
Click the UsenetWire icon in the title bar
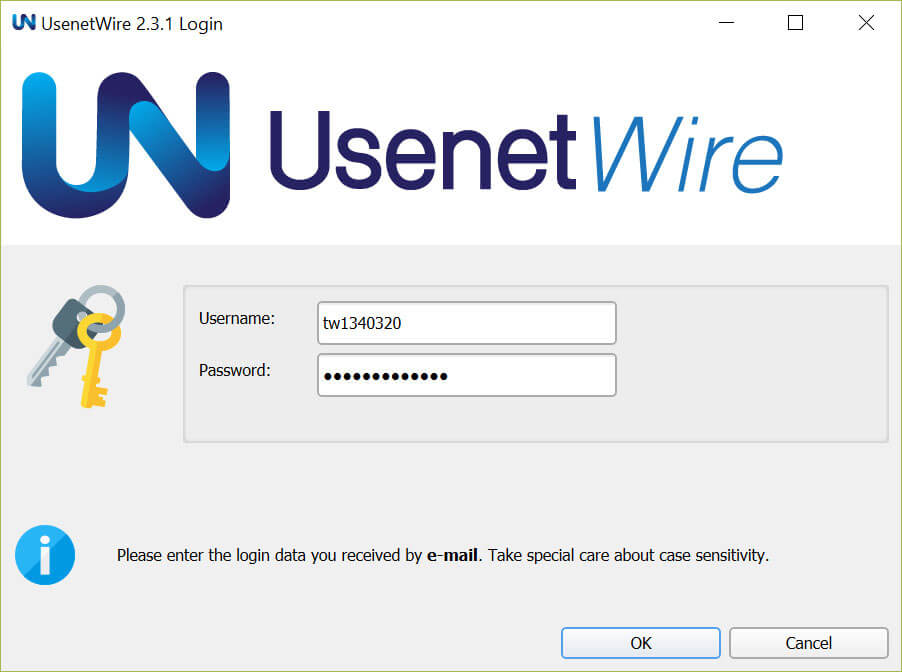pyautogui.click(x=23, y=23)
